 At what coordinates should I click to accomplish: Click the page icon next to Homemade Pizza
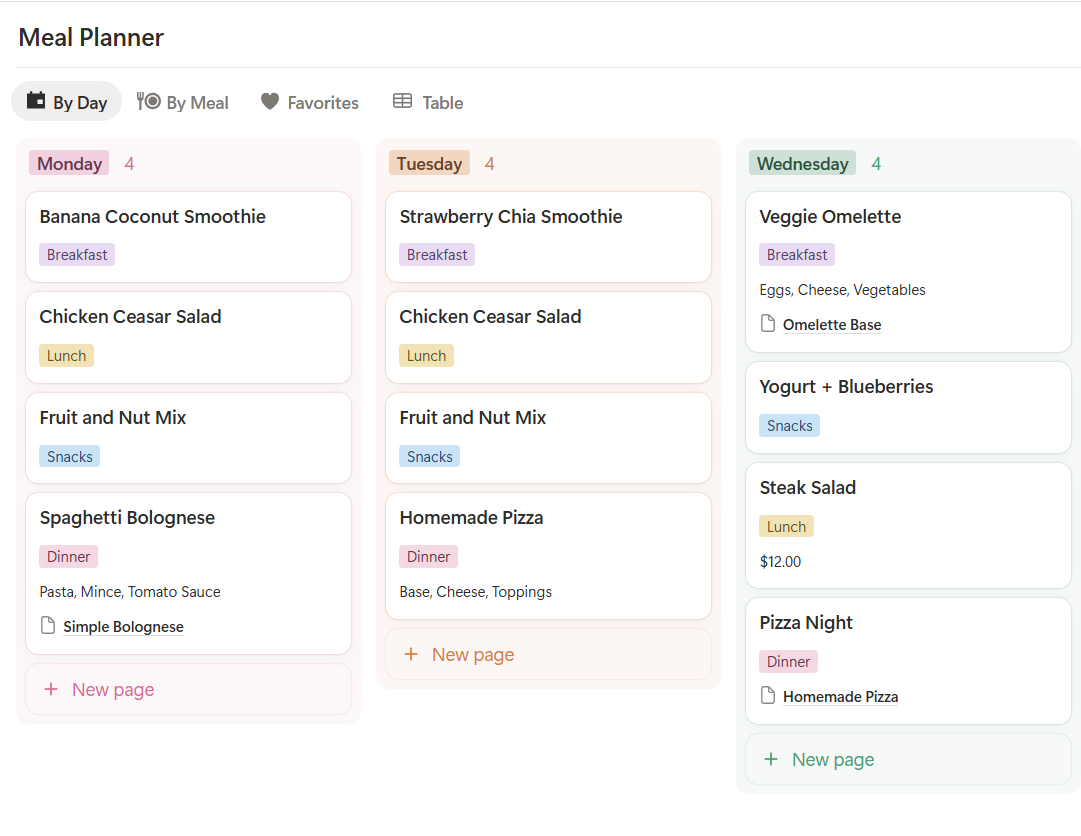pos(766,696)
